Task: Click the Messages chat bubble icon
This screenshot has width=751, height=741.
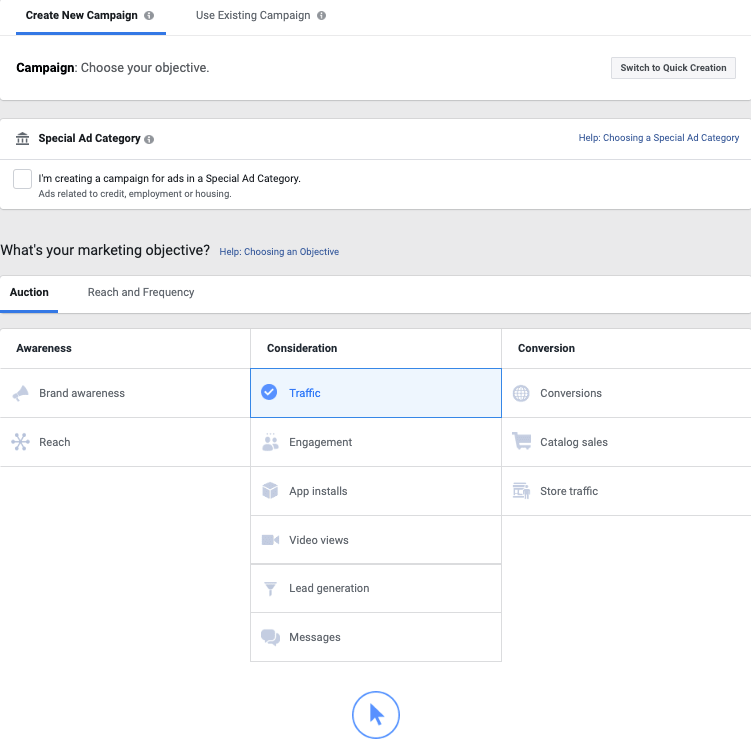Action: [270, 637]
